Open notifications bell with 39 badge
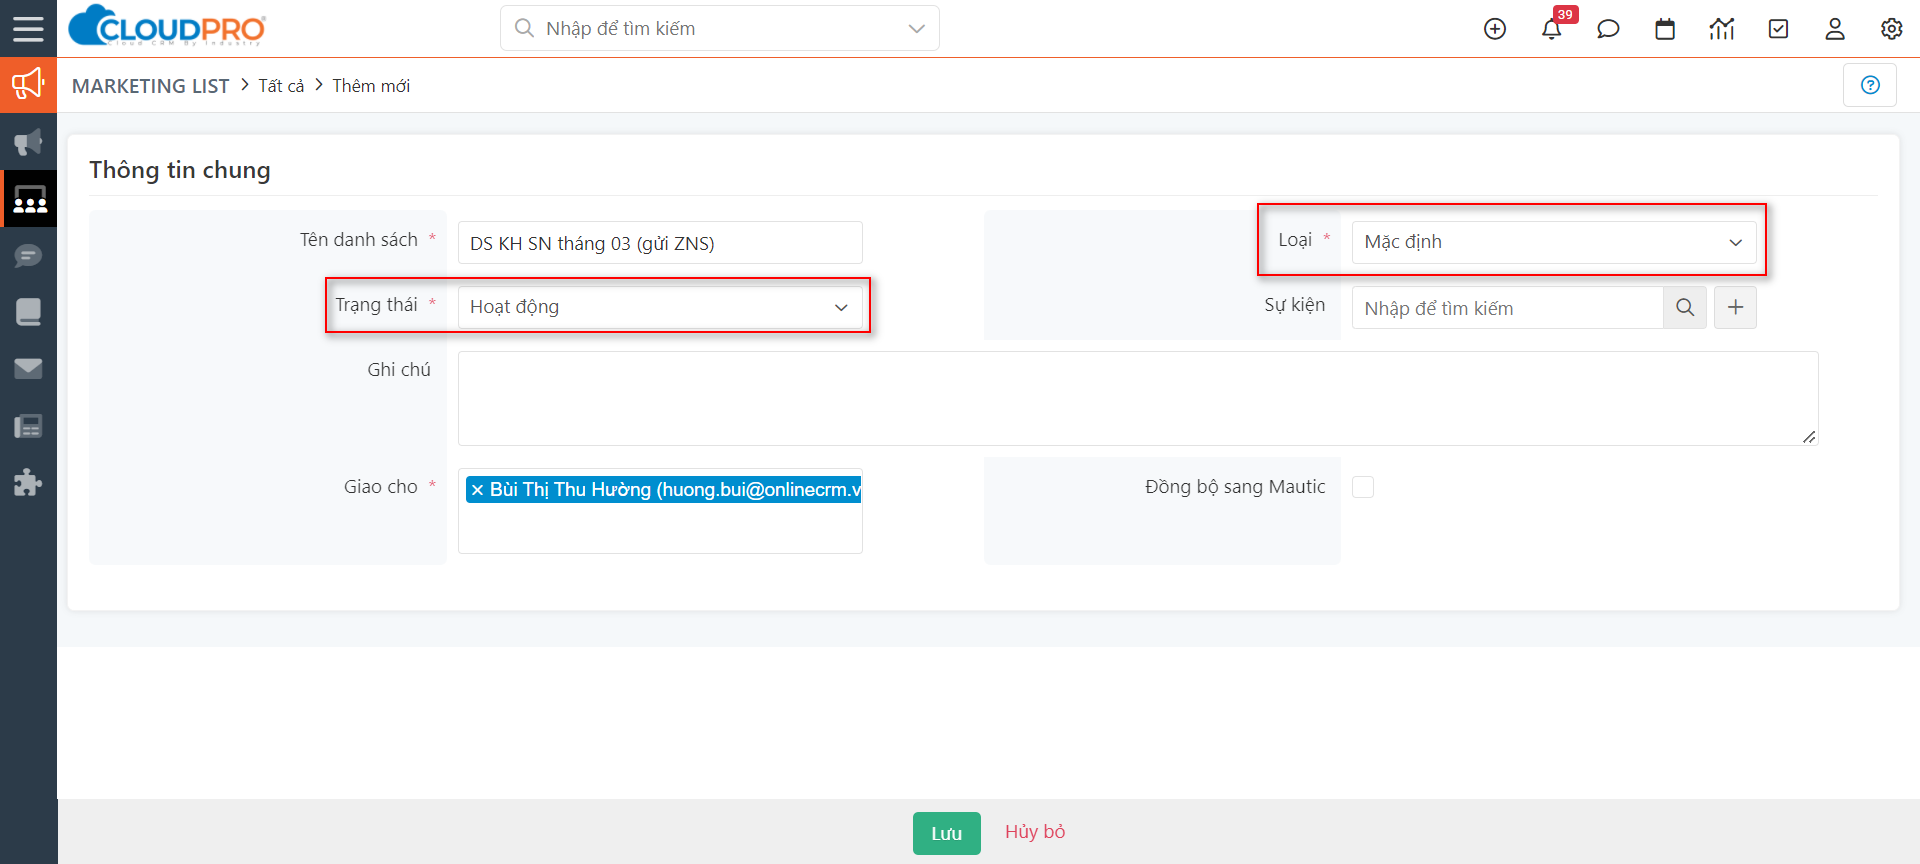 [x=1552, y=28]
